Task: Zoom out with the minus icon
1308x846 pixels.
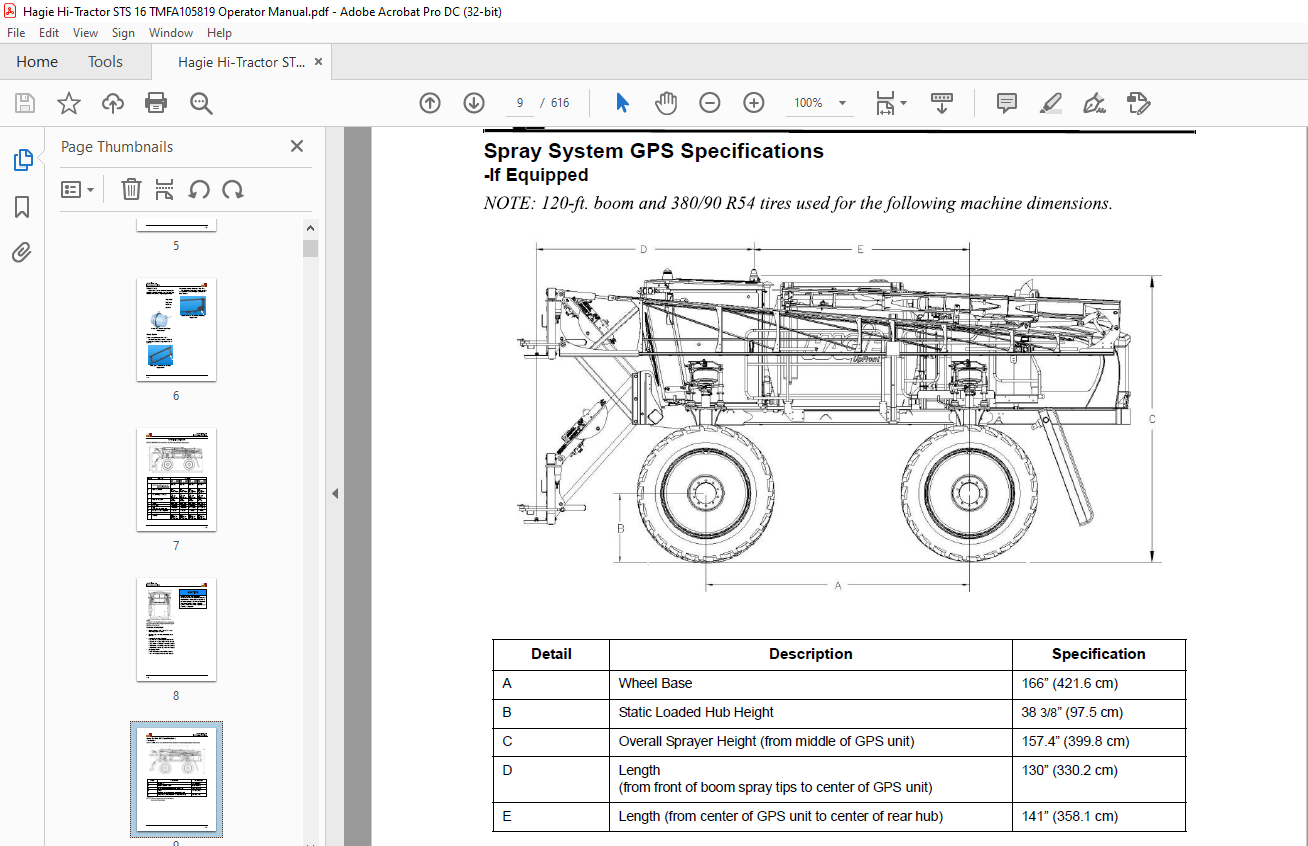Action: [x=710, y=103]
